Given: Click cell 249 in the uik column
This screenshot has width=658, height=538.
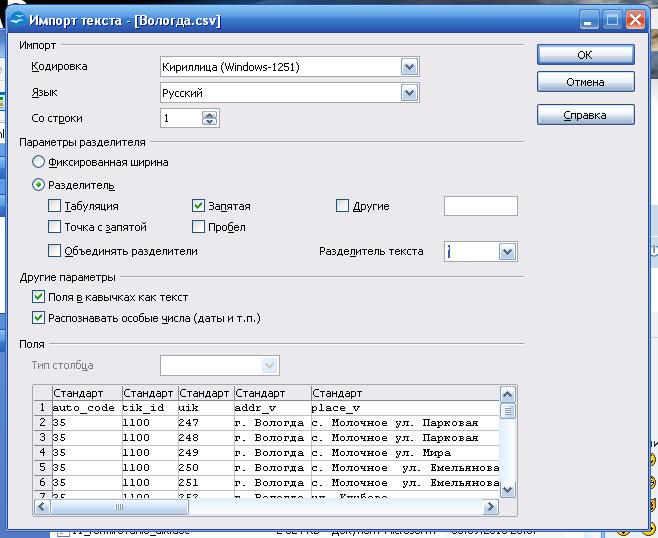Looking at the screenshot, I should (x=206, y=453).
